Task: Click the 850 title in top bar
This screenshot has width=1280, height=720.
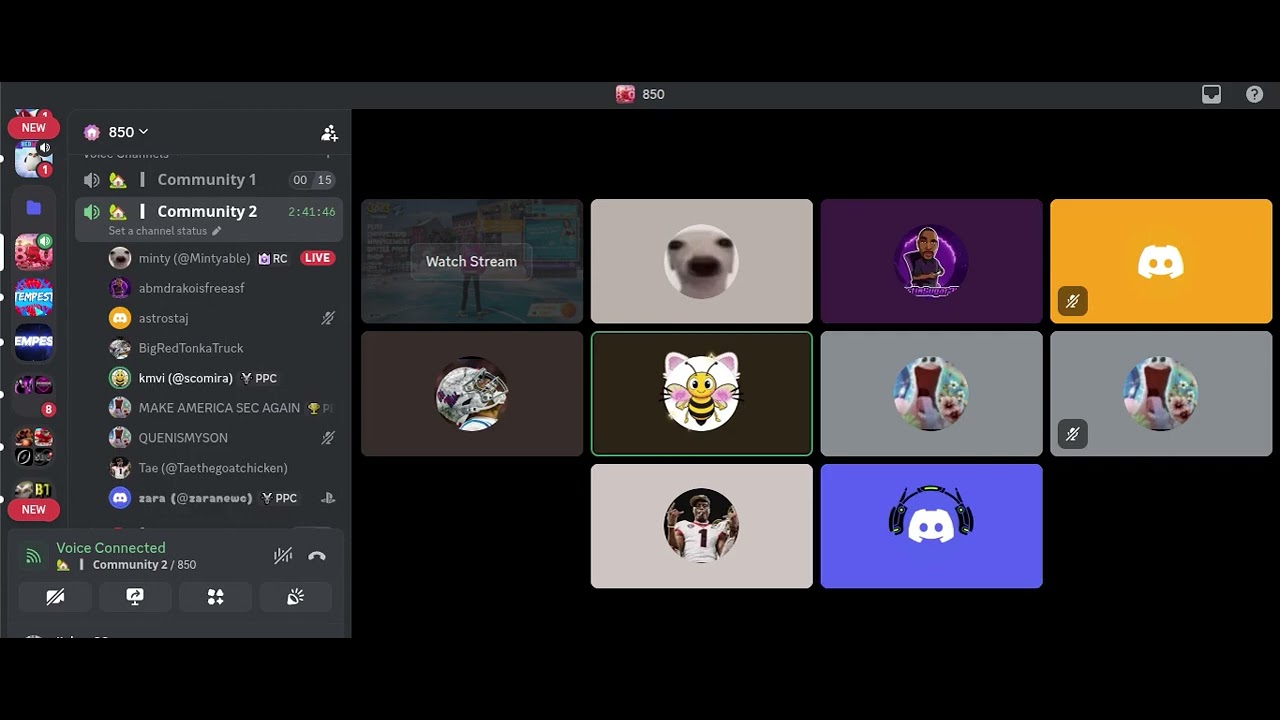Action: (653, 94)
